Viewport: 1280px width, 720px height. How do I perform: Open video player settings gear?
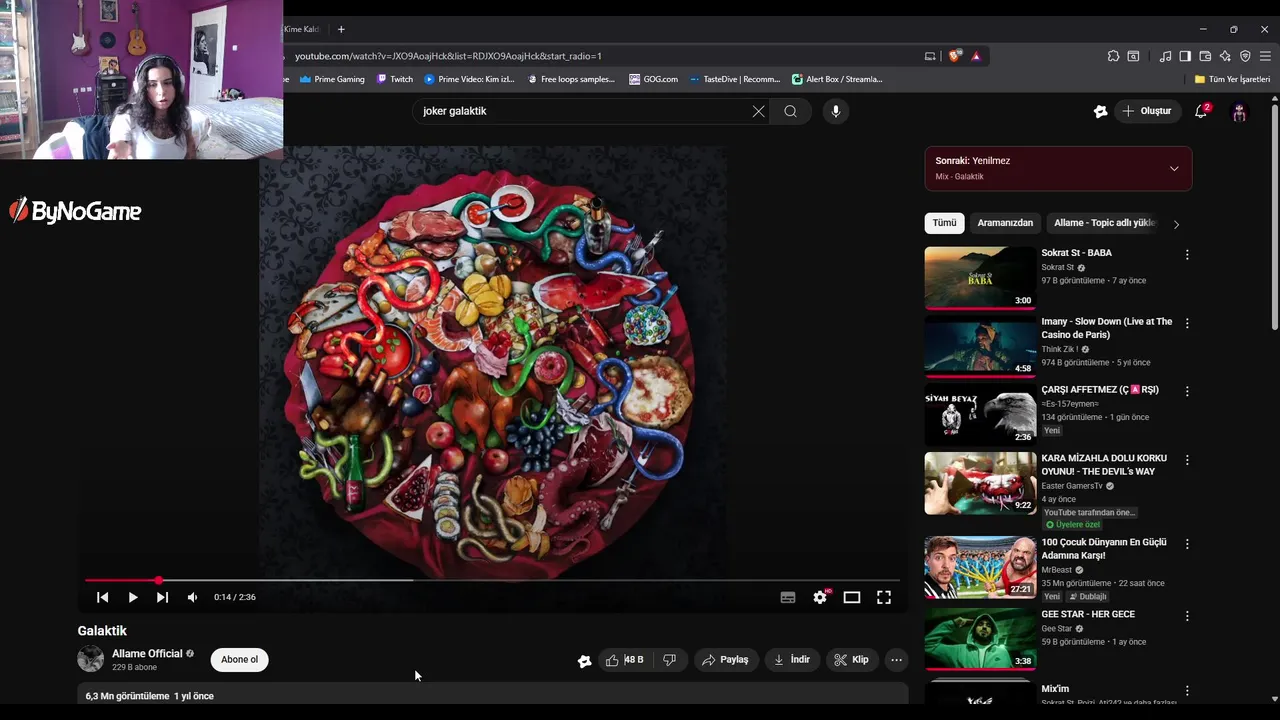[x=820, y=597]
